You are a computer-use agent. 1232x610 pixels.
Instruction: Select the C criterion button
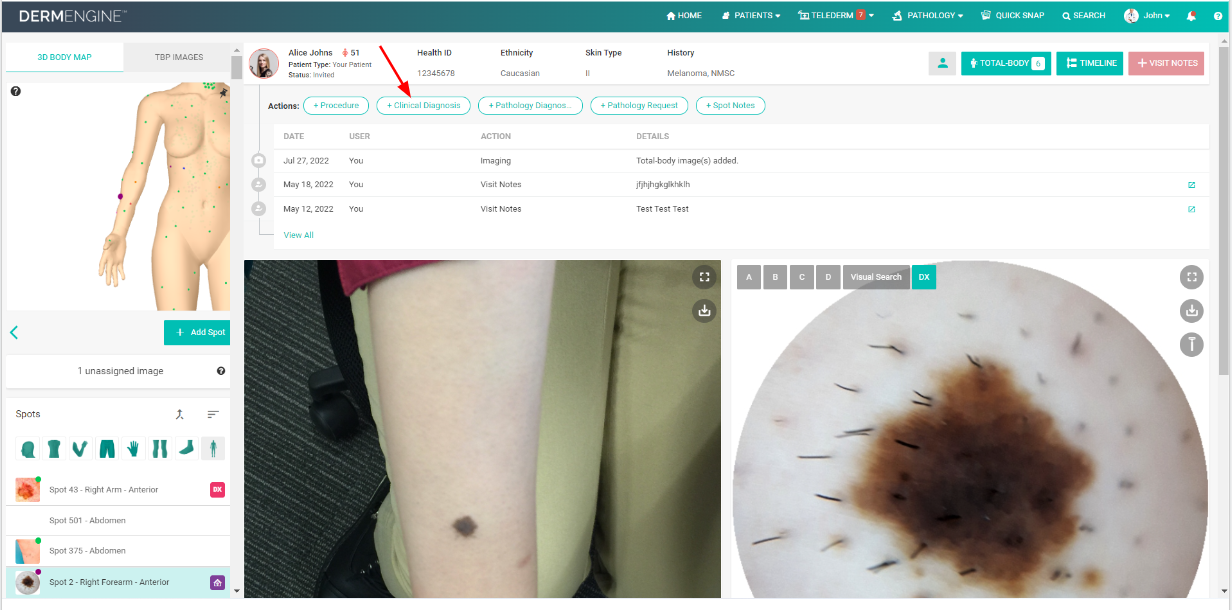801,277
